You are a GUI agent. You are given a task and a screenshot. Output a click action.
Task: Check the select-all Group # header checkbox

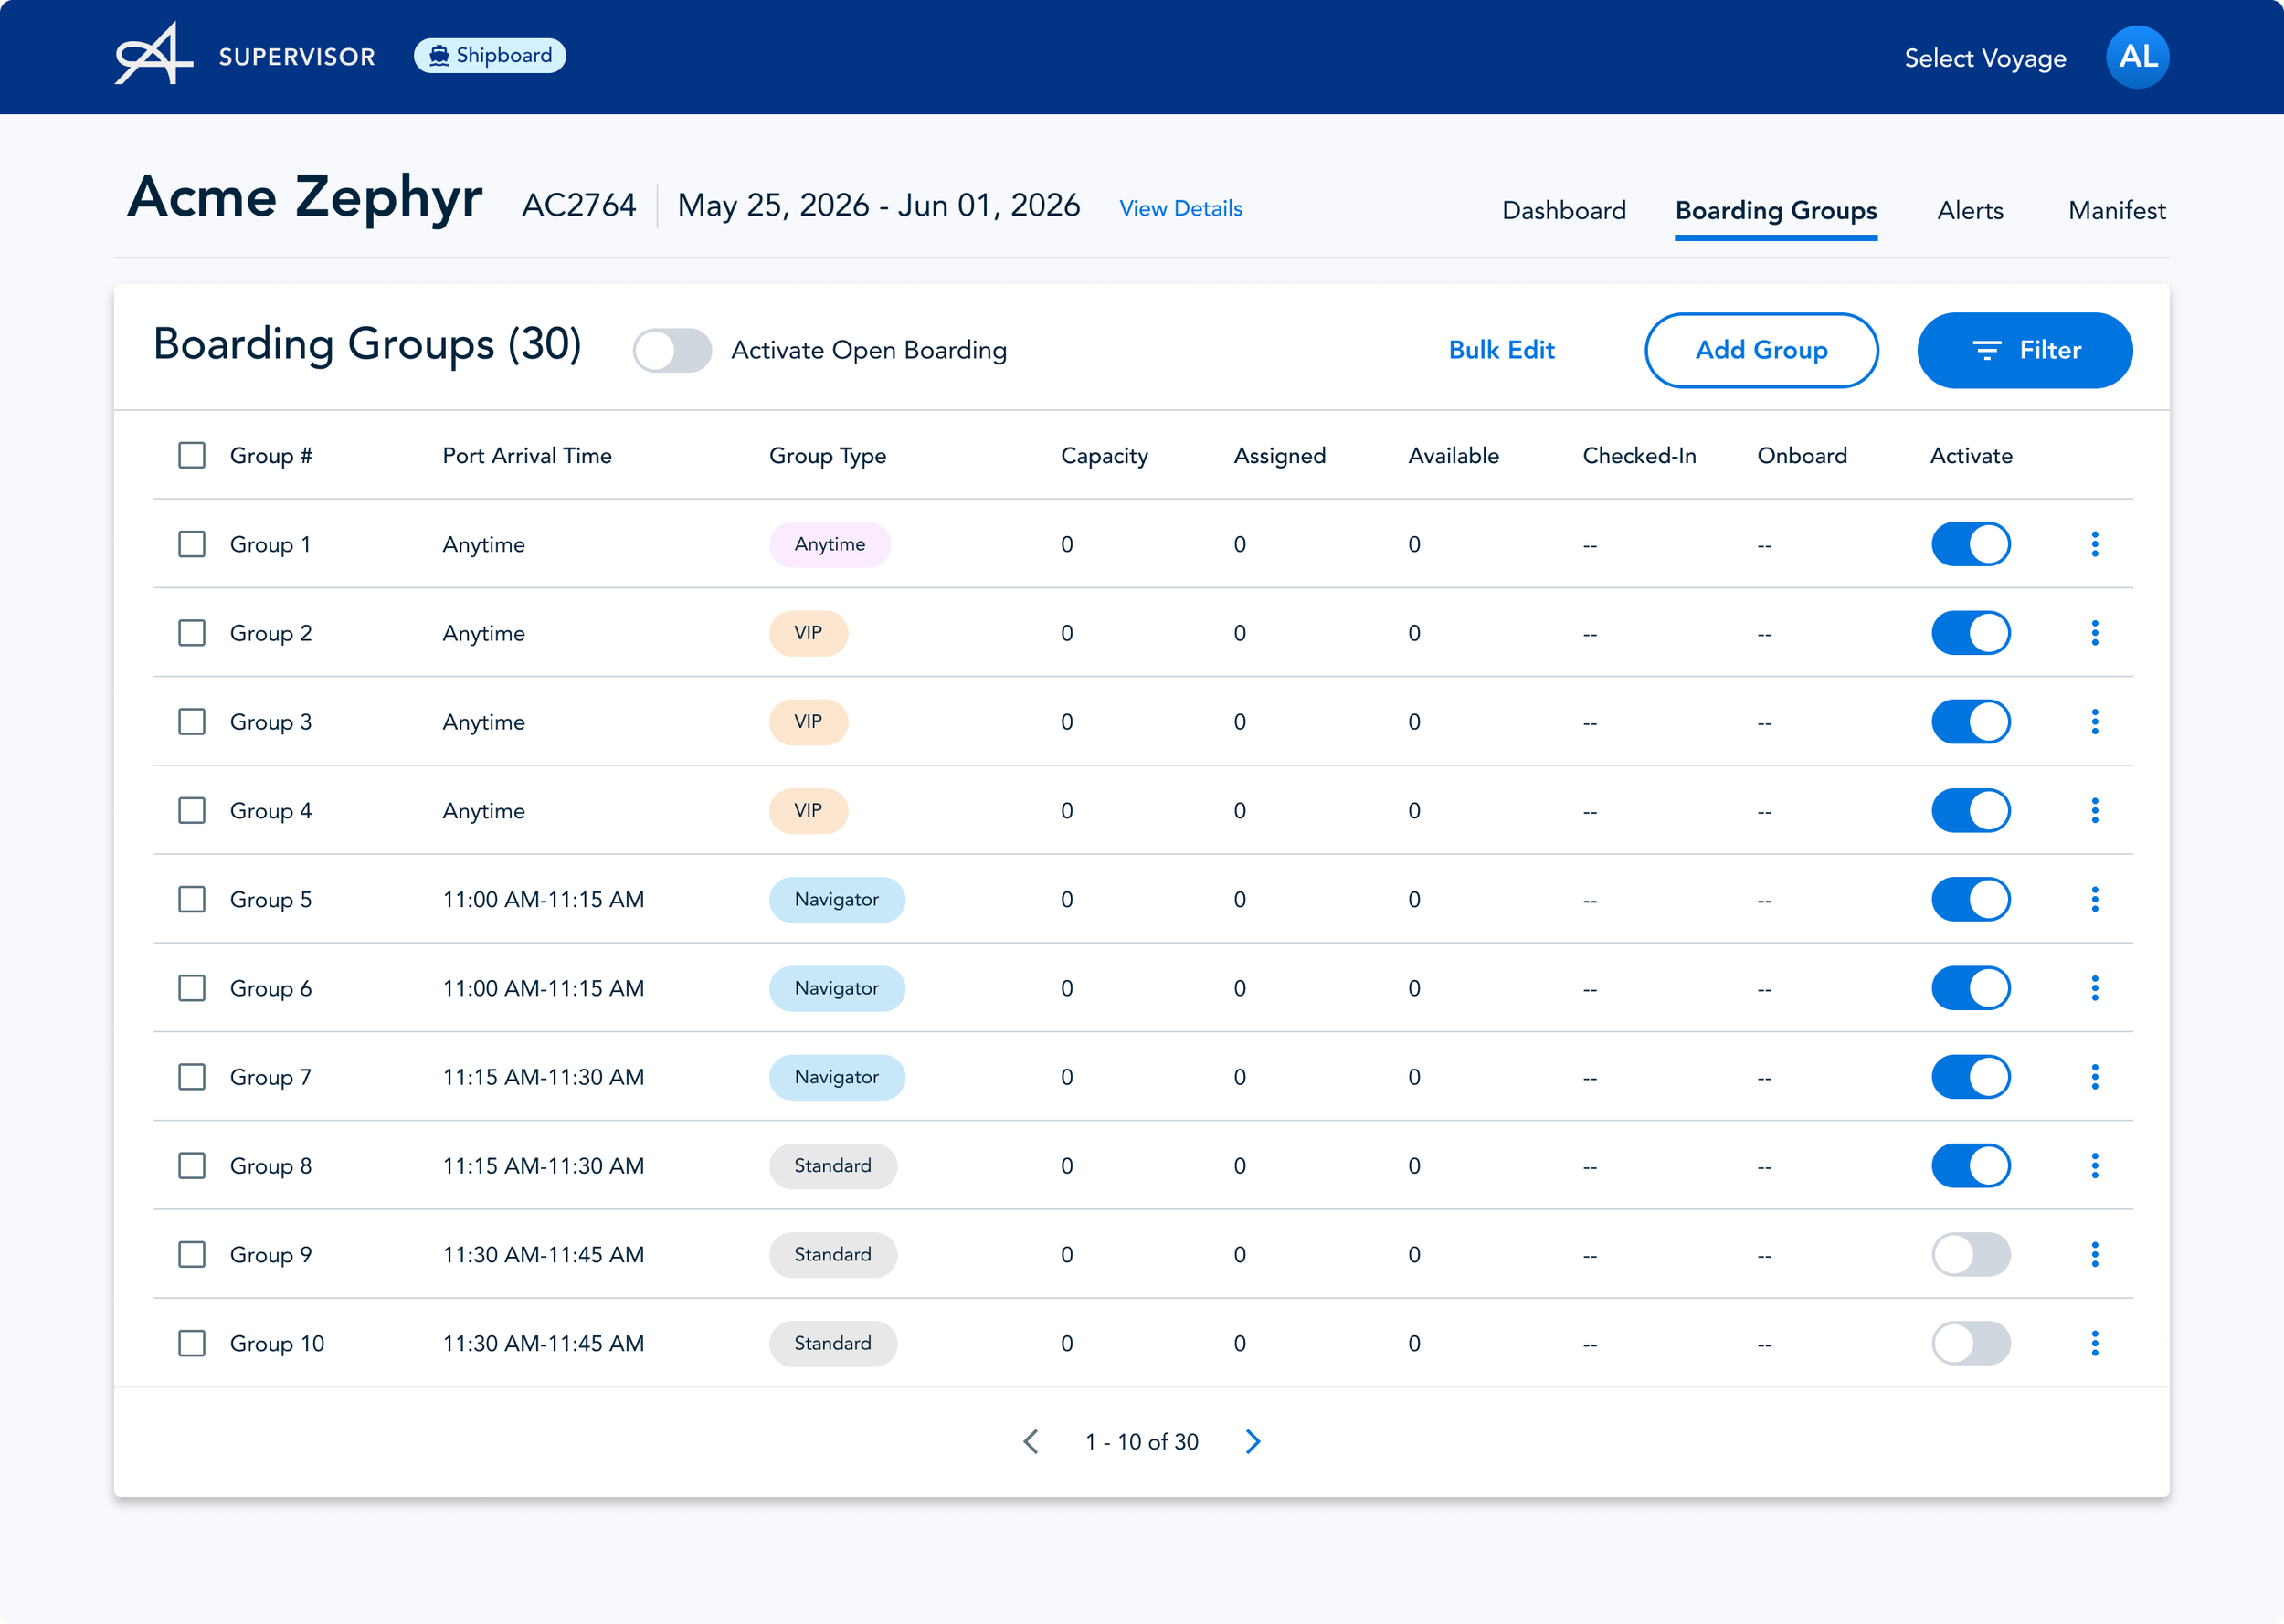pos(192,456)
